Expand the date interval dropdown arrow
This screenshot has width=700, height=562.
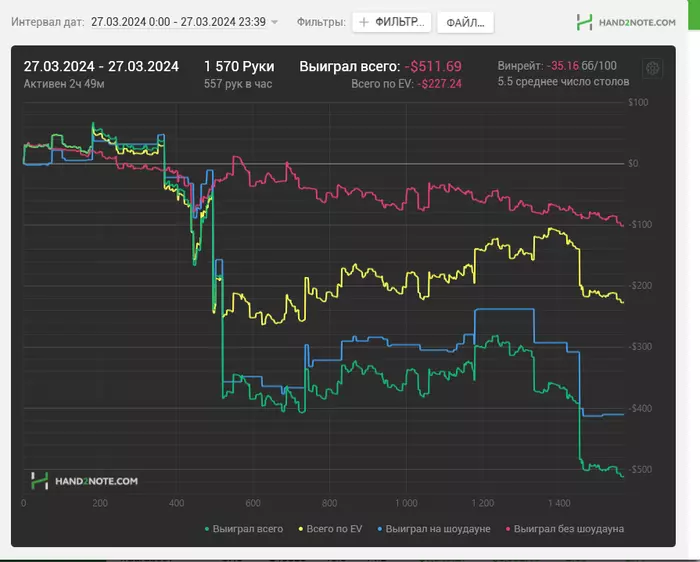(275, 22)
